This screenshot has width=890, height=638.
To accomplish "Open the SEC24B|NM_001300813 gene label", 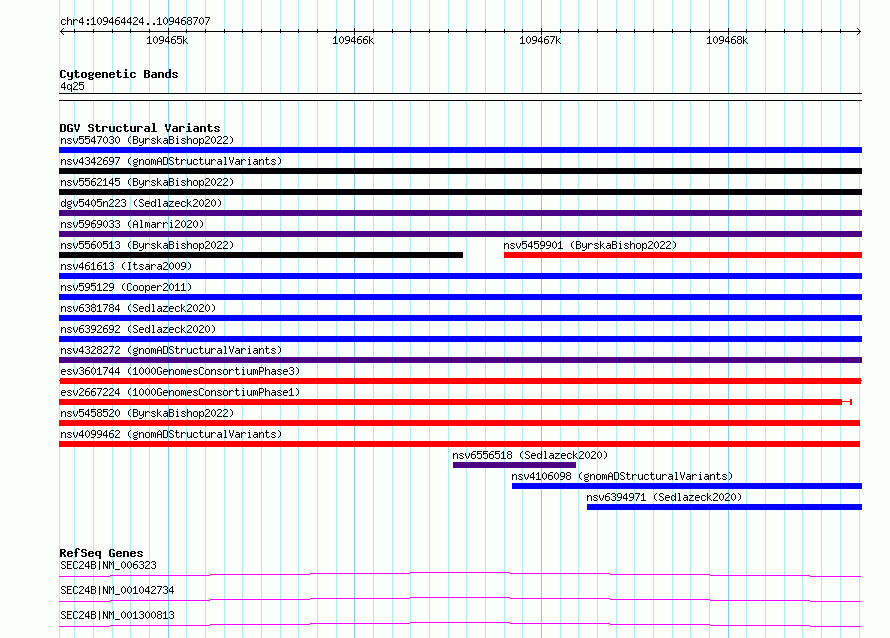I will tap(117, 615).
